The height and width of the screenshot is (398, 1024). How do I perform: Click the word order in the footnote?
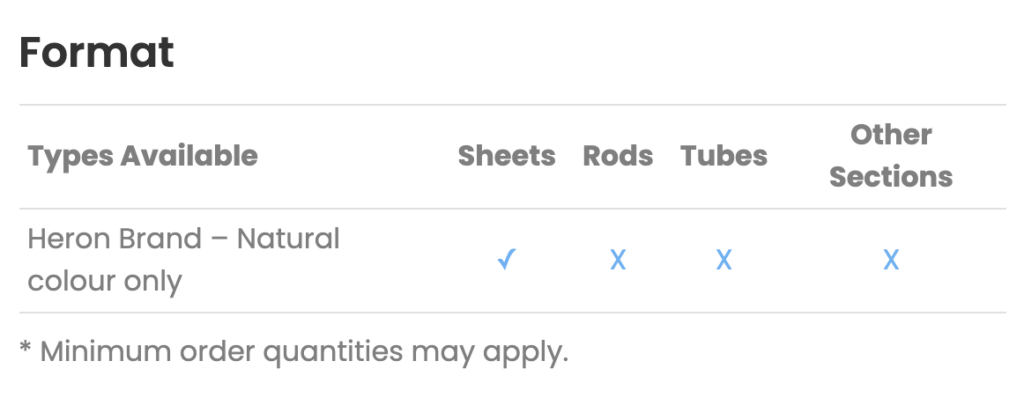click(x=217, y=352)
